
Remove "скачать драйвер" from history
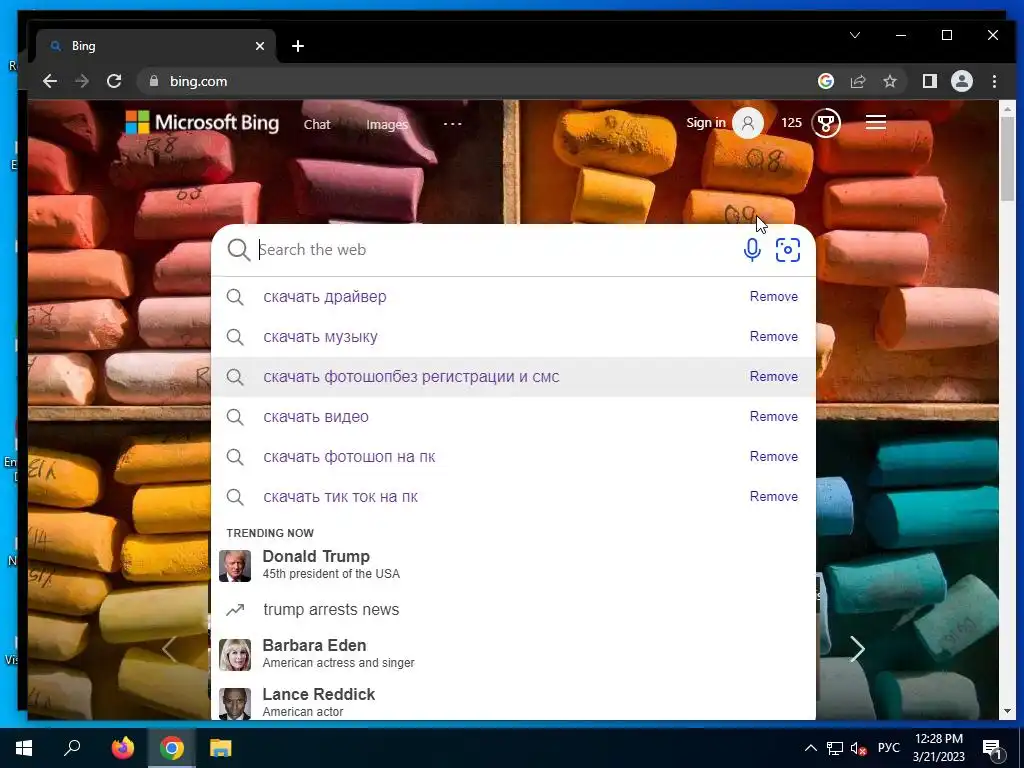773,296
